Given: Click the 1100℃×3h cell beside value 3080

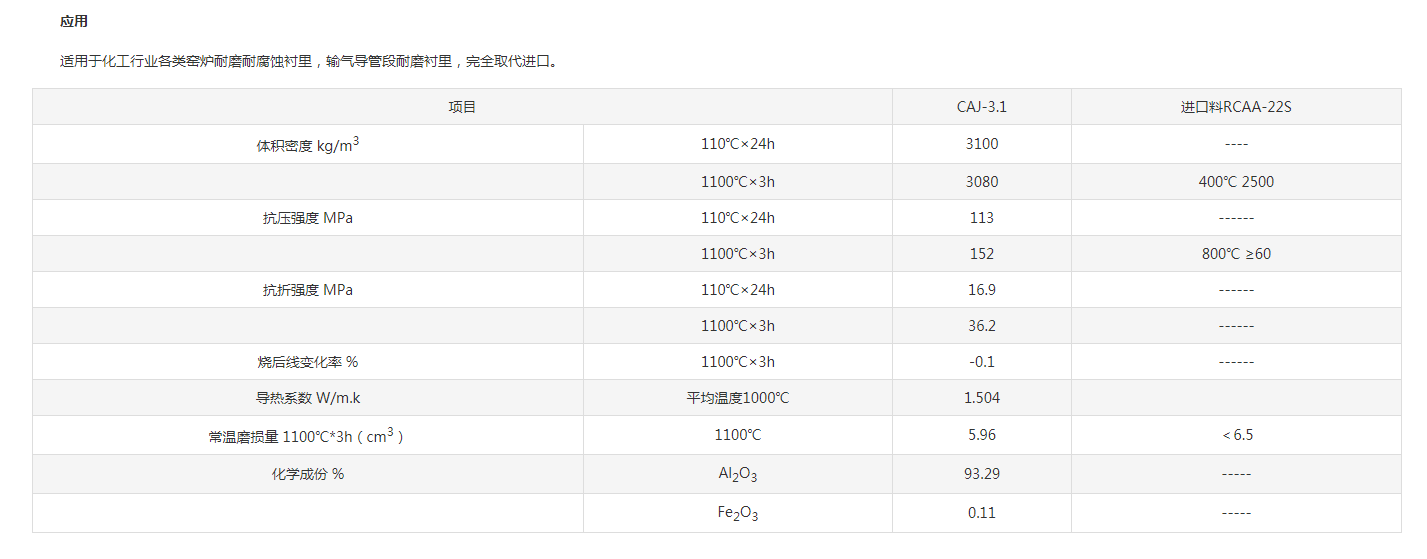Looking at the screenshot, I should [x=738, y=182].
